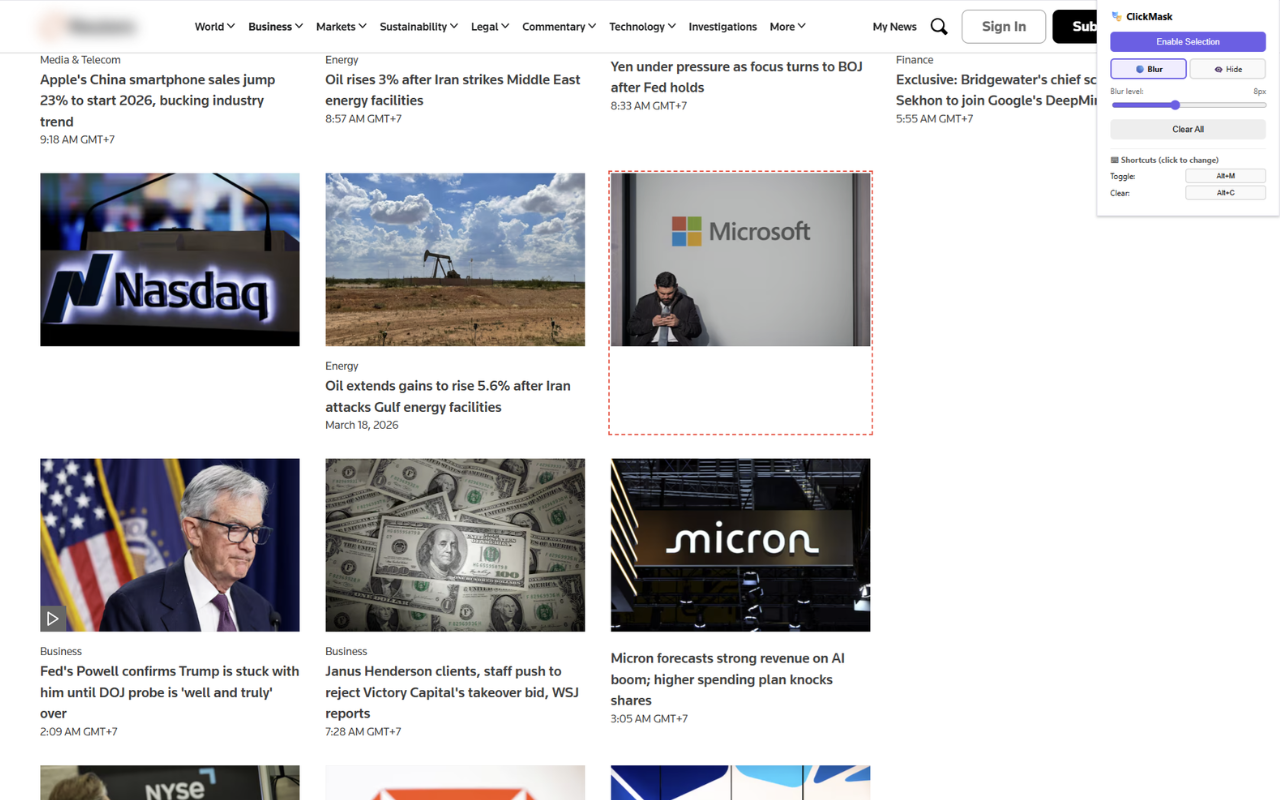Open the Micron sign image

(740, 545)
